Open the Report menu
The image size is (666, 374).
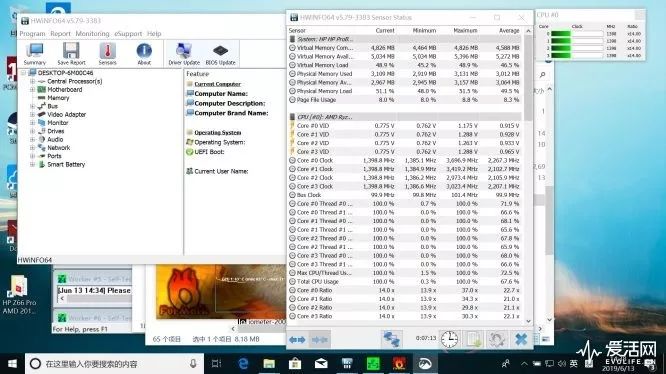coord(60,34)
